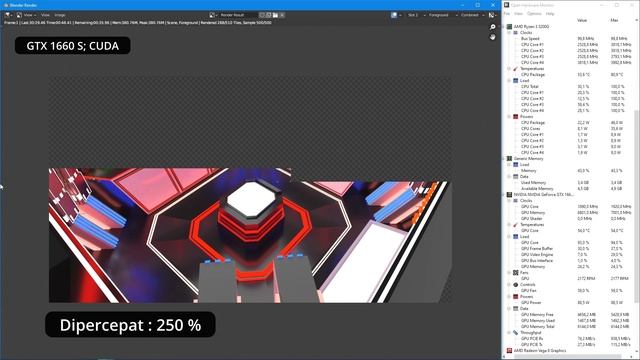Collapse the Generic Memory tree node
Image resolution: width=640 pixels, height=360 pixels.
point(504,158)
